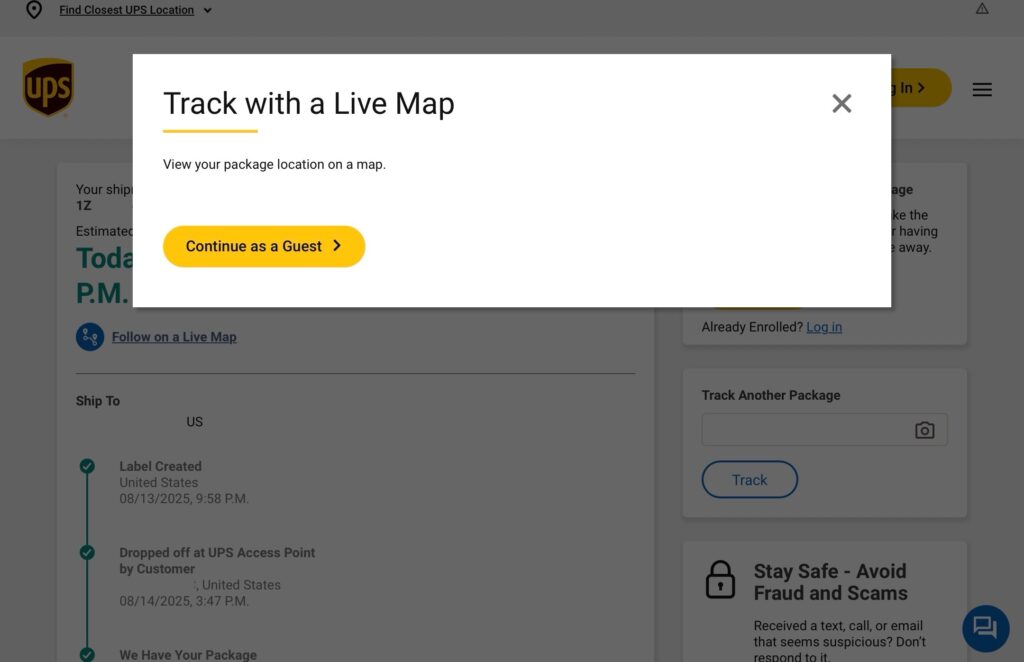Close the Track with a Live Map dialog
This screenshot has height=662, width=1024.
(x=841, y=103)
